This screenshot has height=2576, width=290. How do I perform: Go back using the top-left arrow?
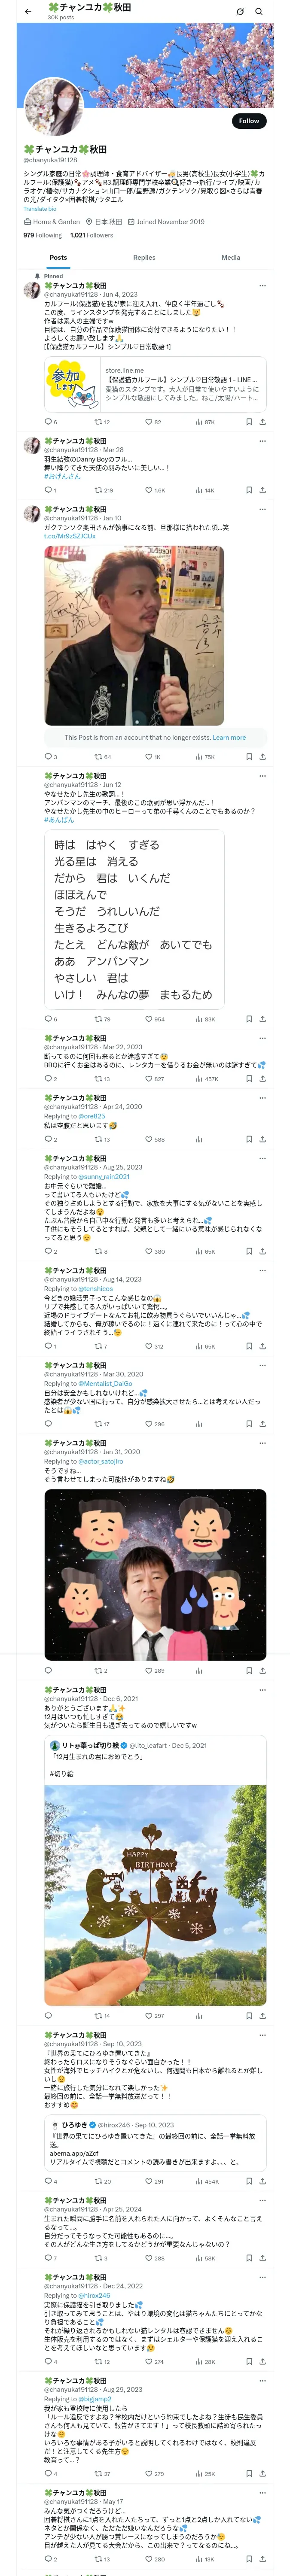[27, 11]
